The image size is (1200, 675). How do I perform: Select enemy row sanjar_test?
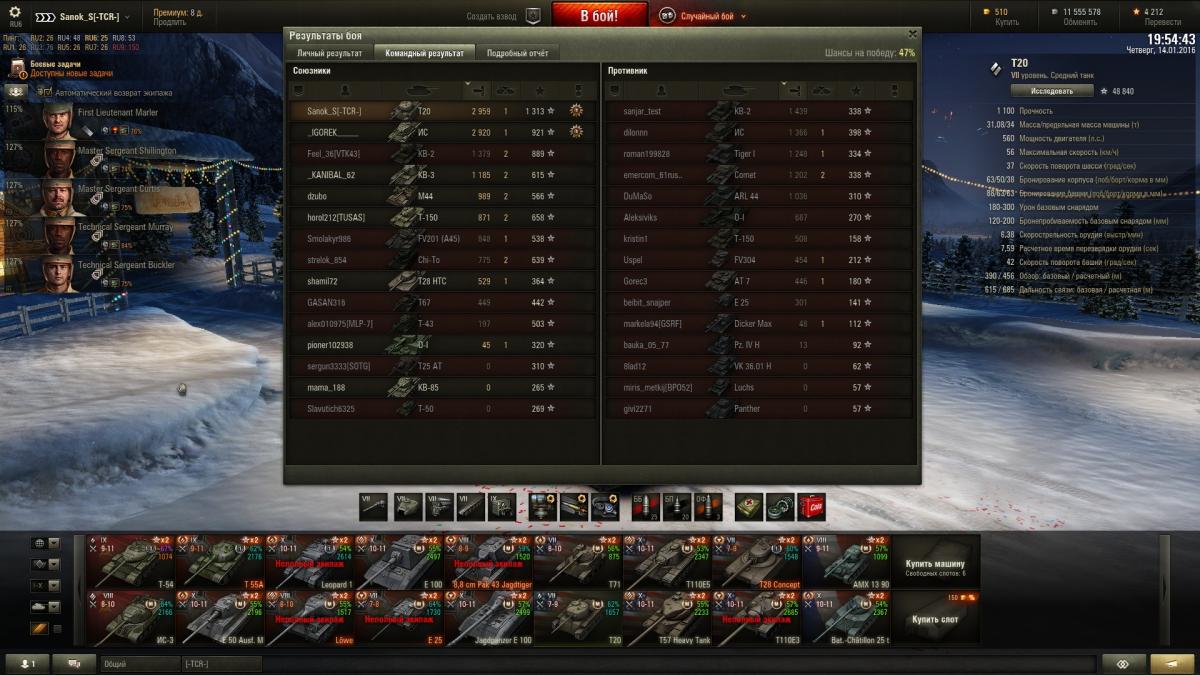tap(759, 111)
